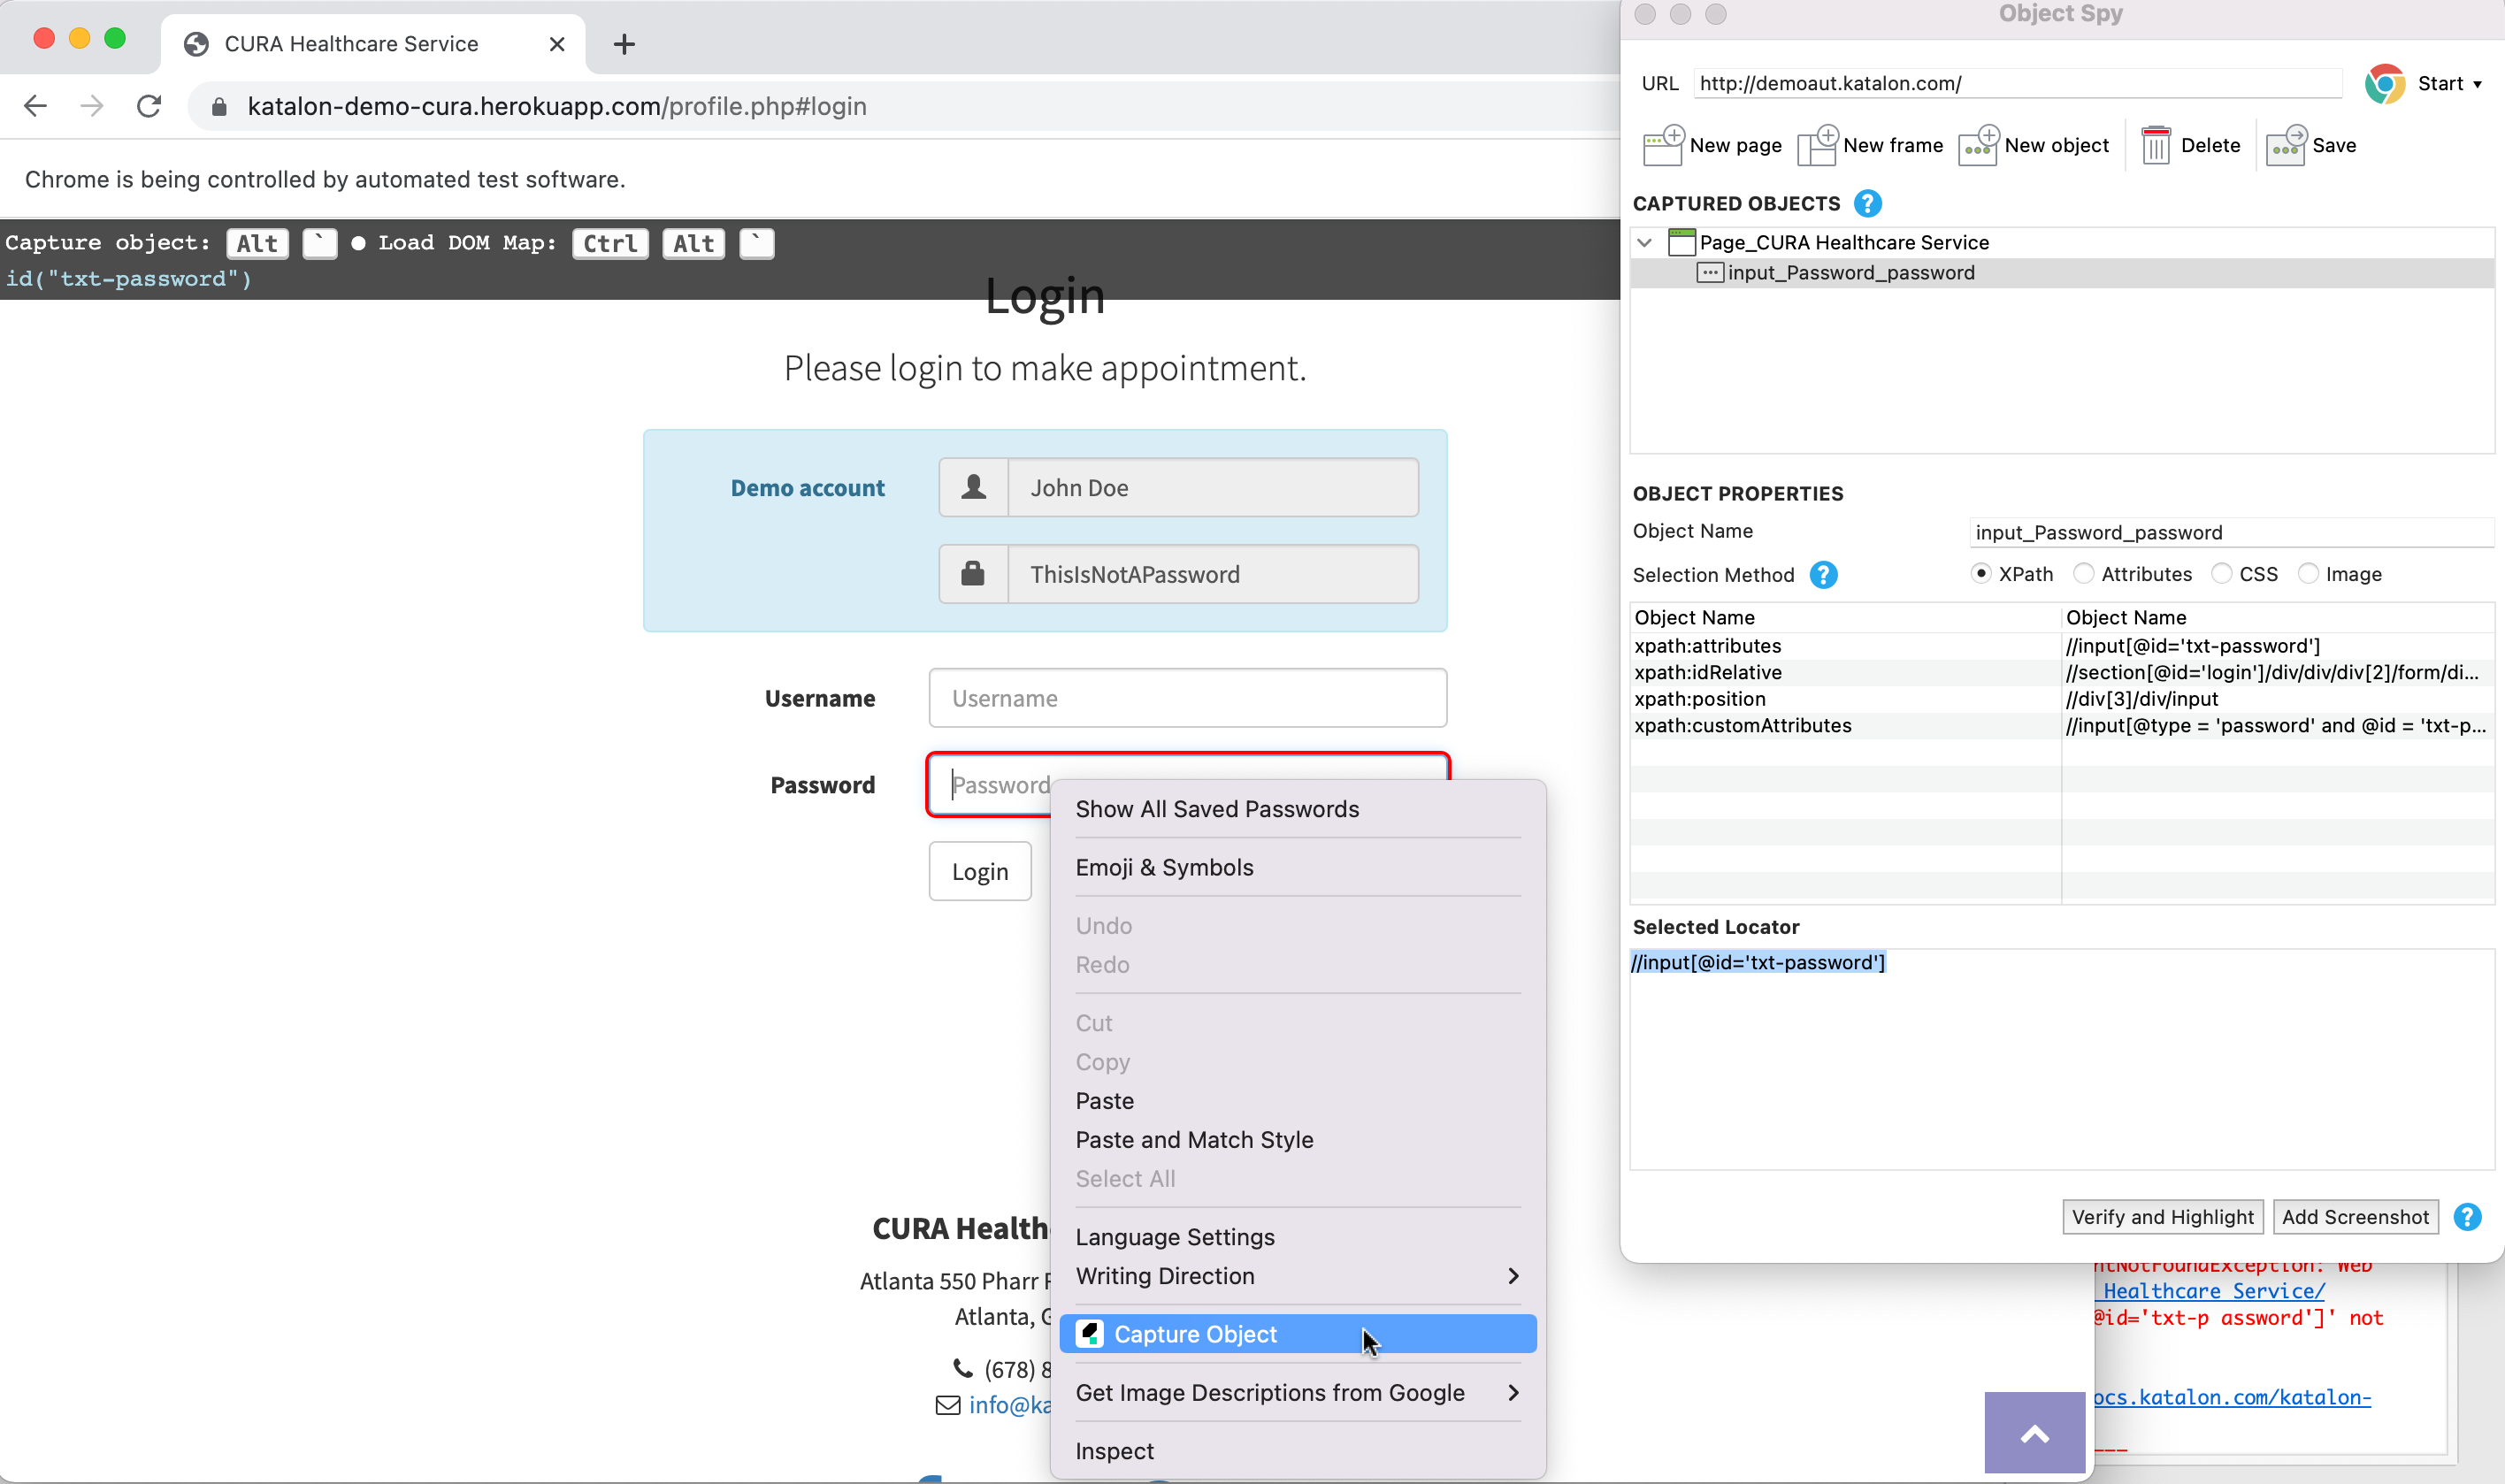
Task: Open the Start browser dropdown arrow
Action: pos(2477,84)
